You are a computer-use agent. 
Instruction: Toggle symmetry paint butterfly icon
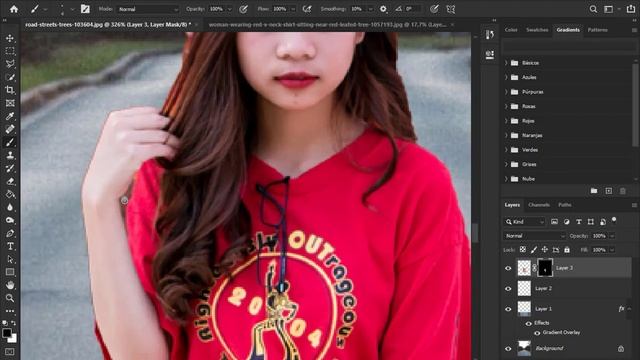pos(451,9)
